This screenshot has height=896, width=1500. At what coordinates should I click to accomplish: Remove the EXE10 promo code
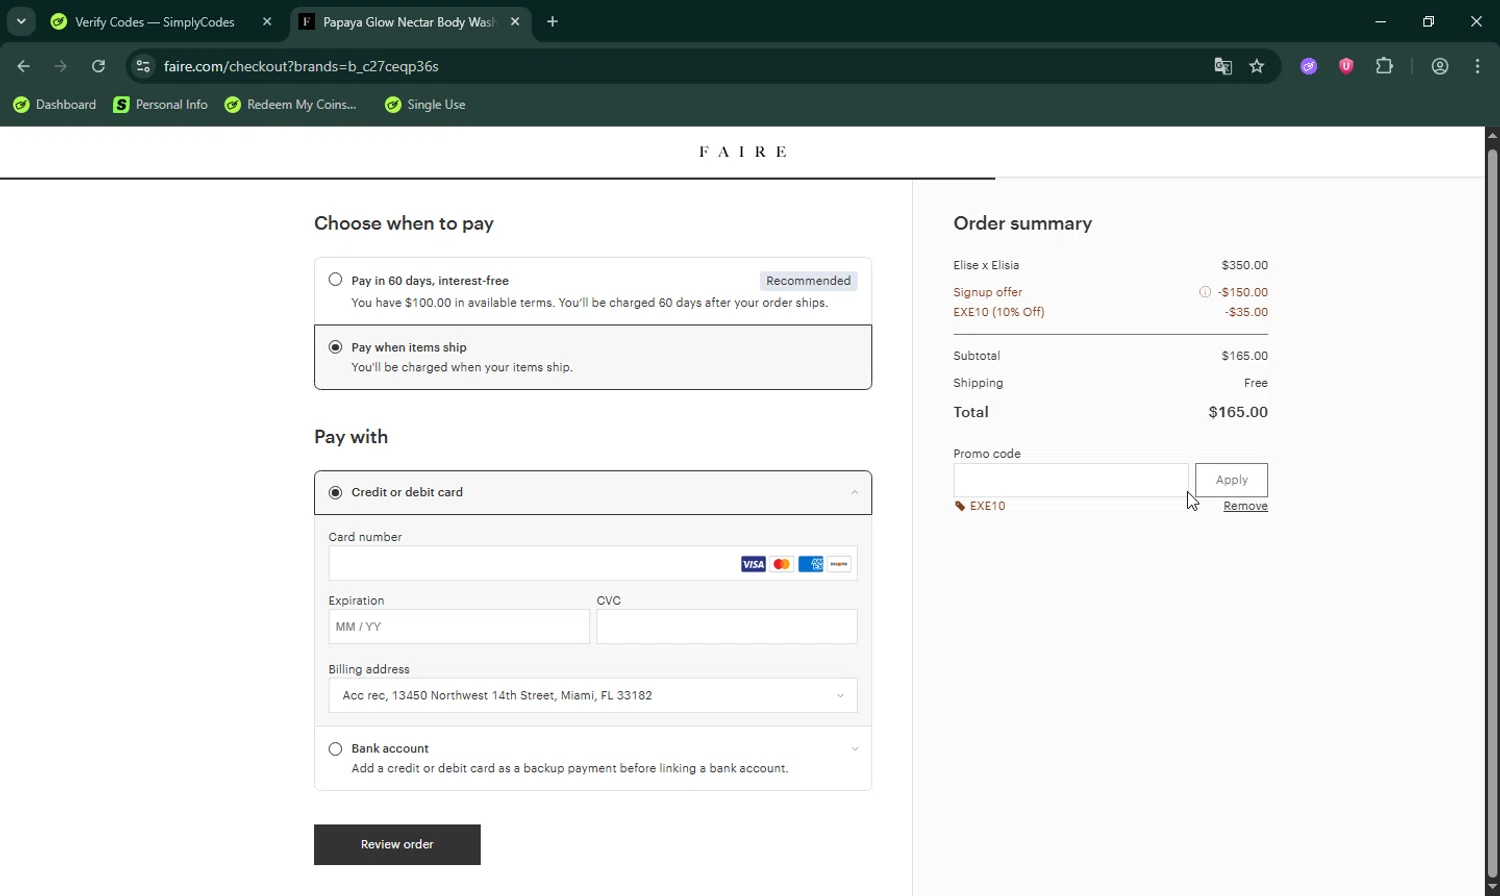pyautogui.click(x=1245, y=506)
